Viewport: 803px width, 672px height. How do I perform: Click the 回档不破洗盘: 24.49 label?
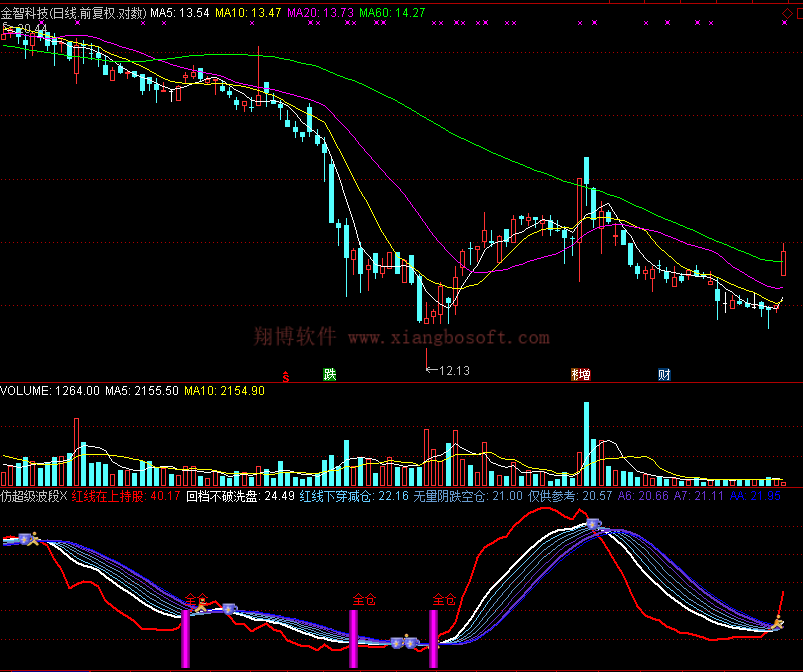[240, 496]
